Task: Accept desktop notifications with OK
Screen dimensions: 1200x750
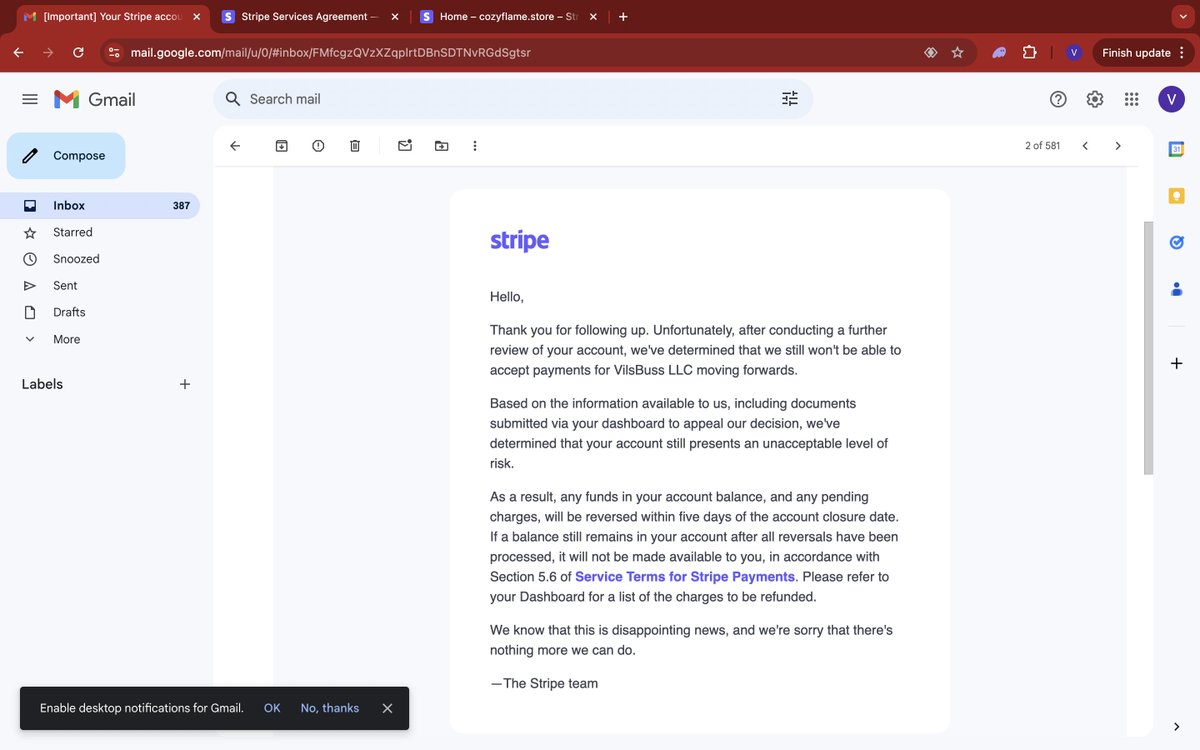Action: click(x=272, y=708)
